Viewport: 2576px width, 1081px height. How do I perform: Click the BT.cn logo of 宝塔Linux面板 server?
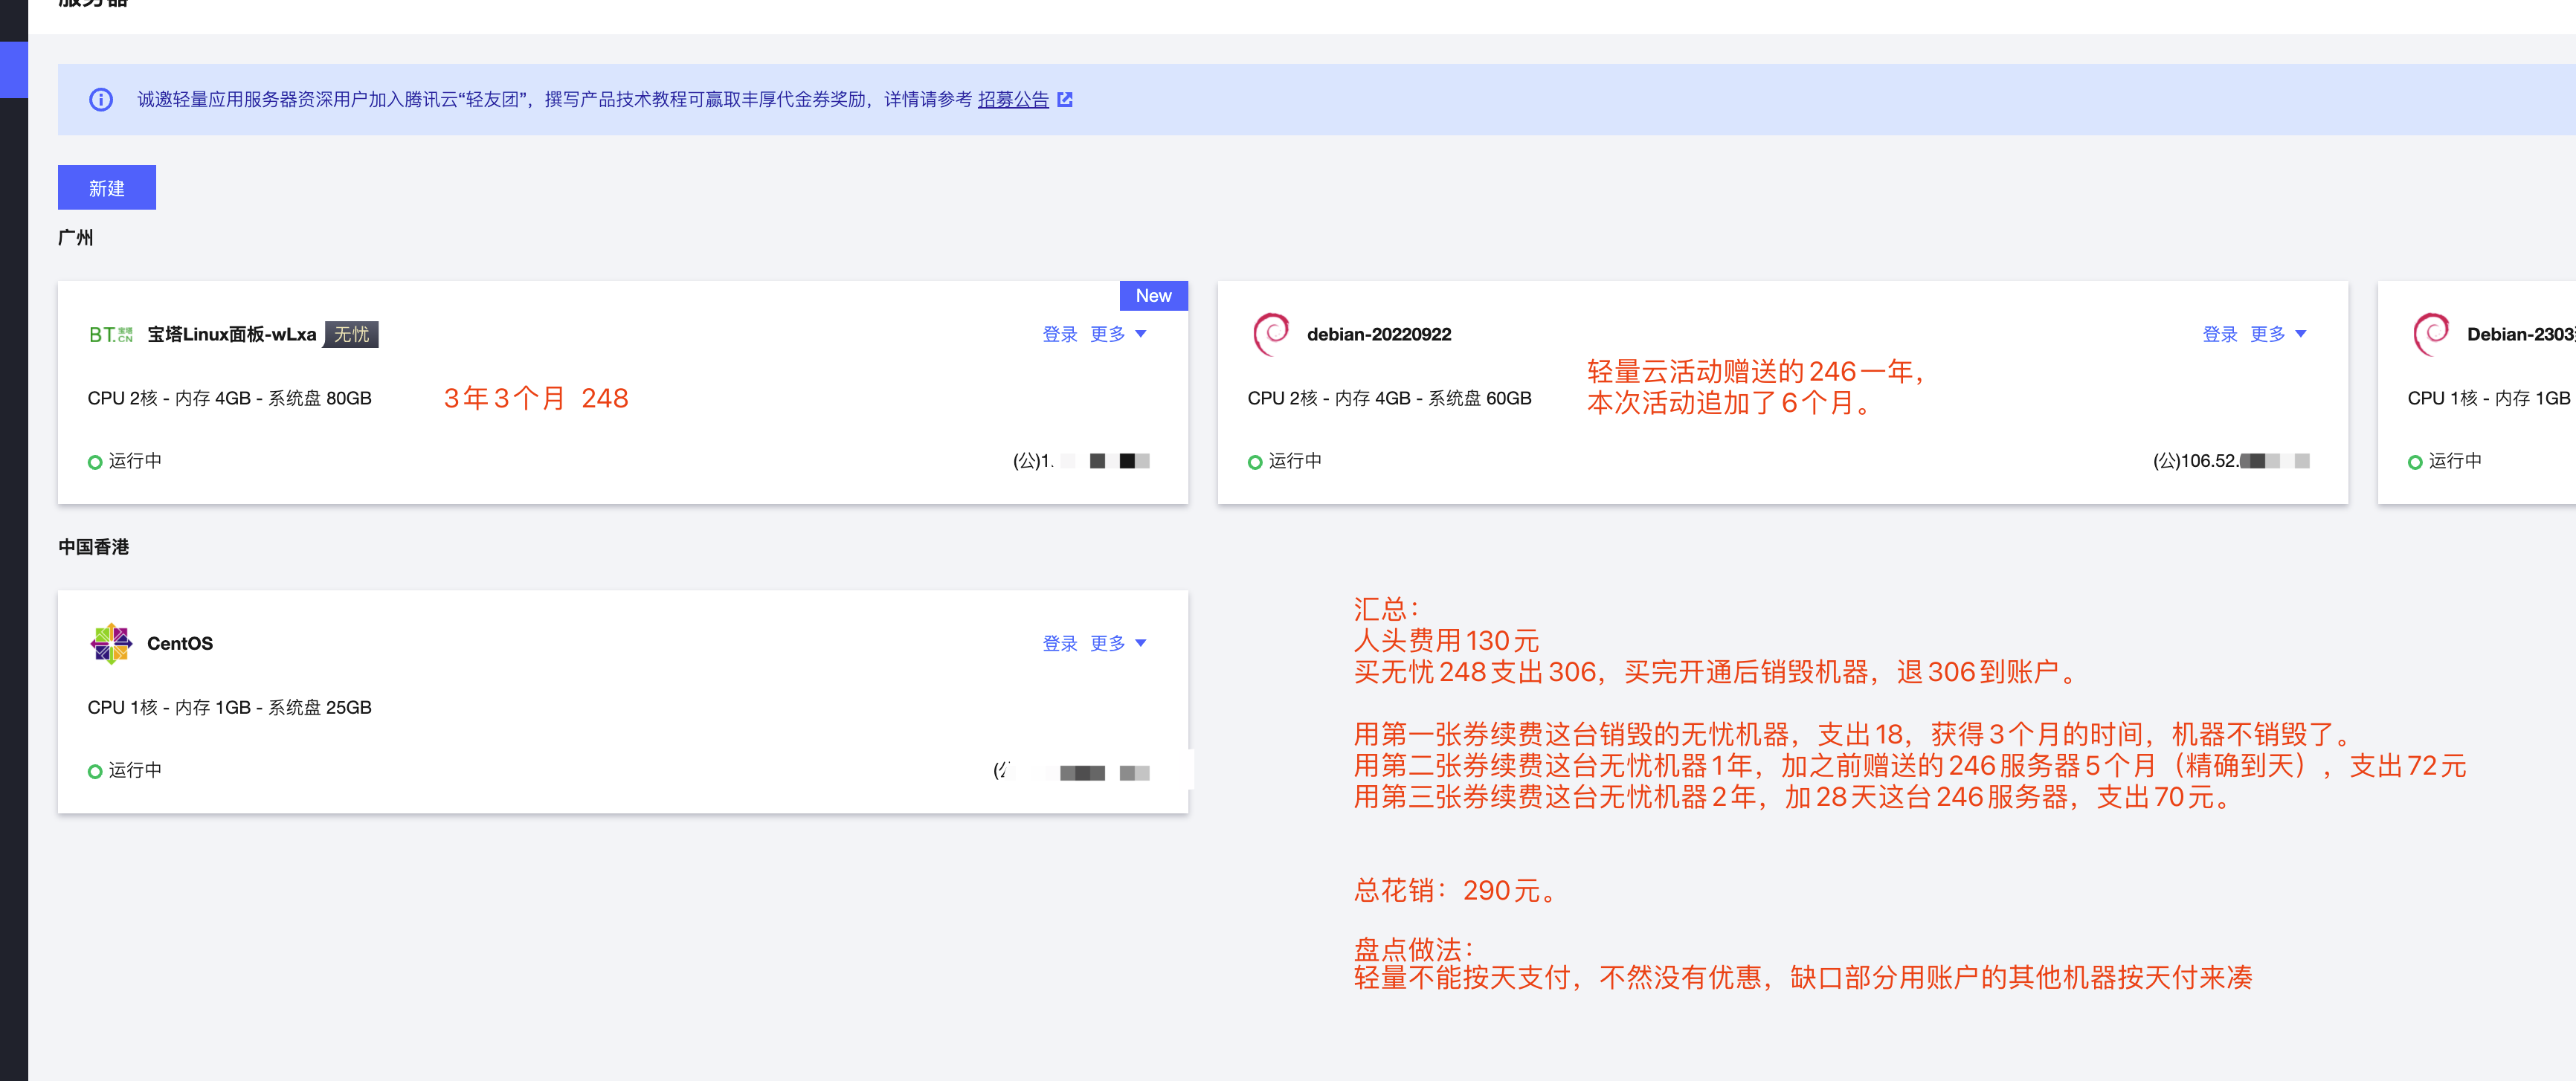tap(111, 334)
